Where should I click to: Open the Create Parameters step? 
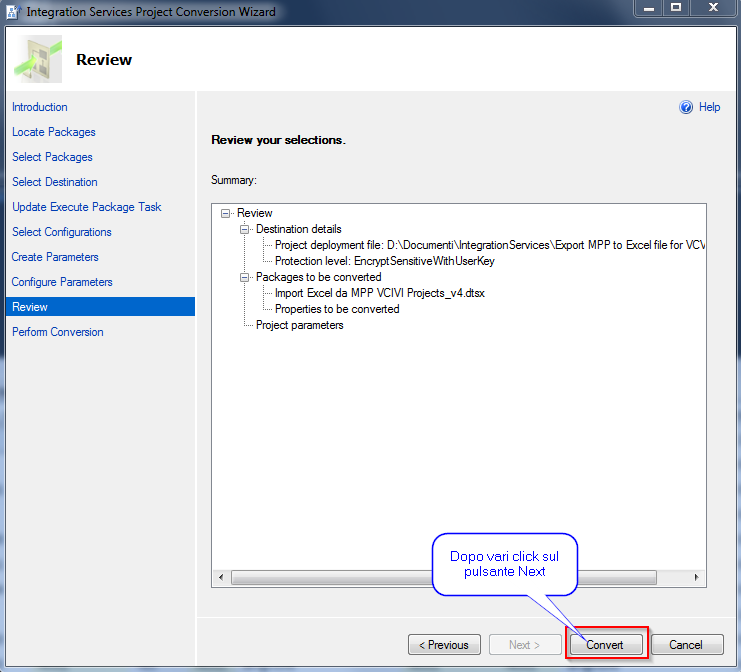(x=55, y=257)
